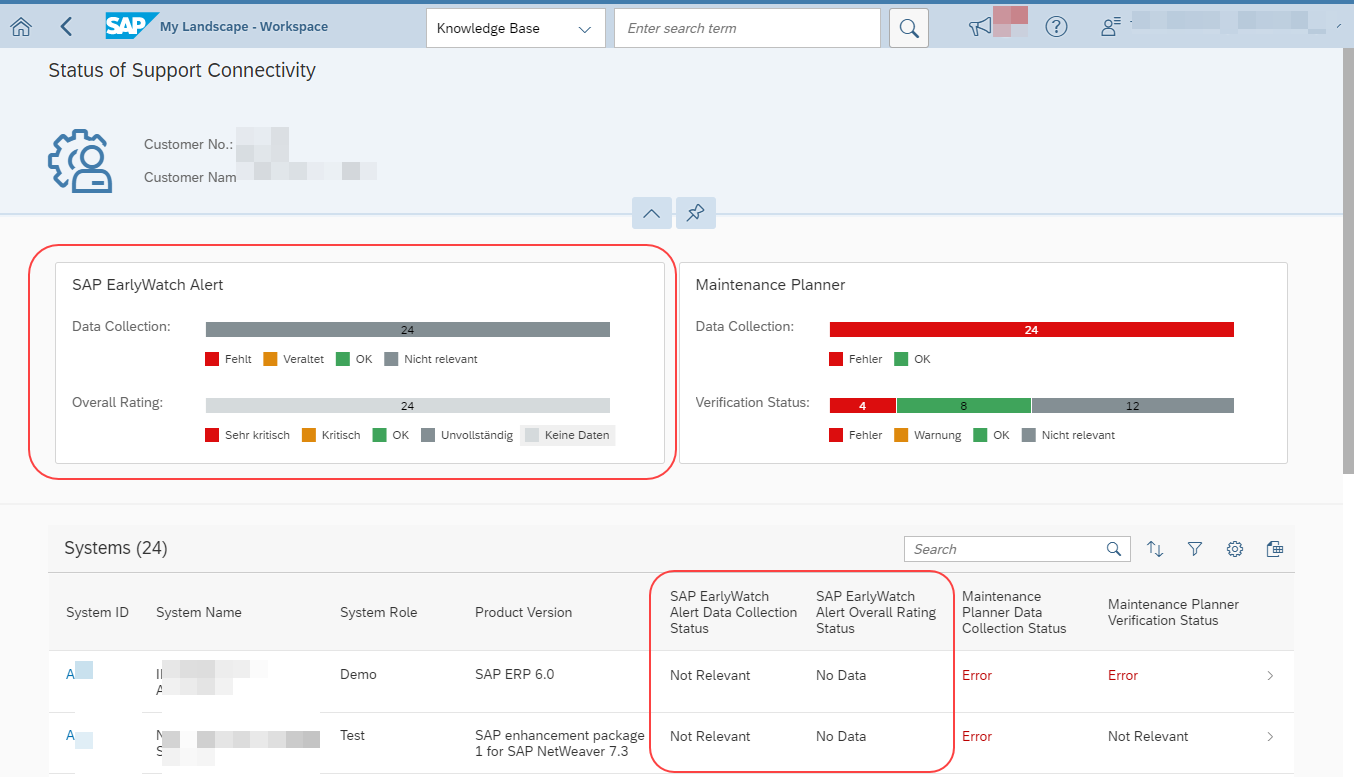
Task: Open the sort options for Systems table
Action: (x=1155, y=549)
